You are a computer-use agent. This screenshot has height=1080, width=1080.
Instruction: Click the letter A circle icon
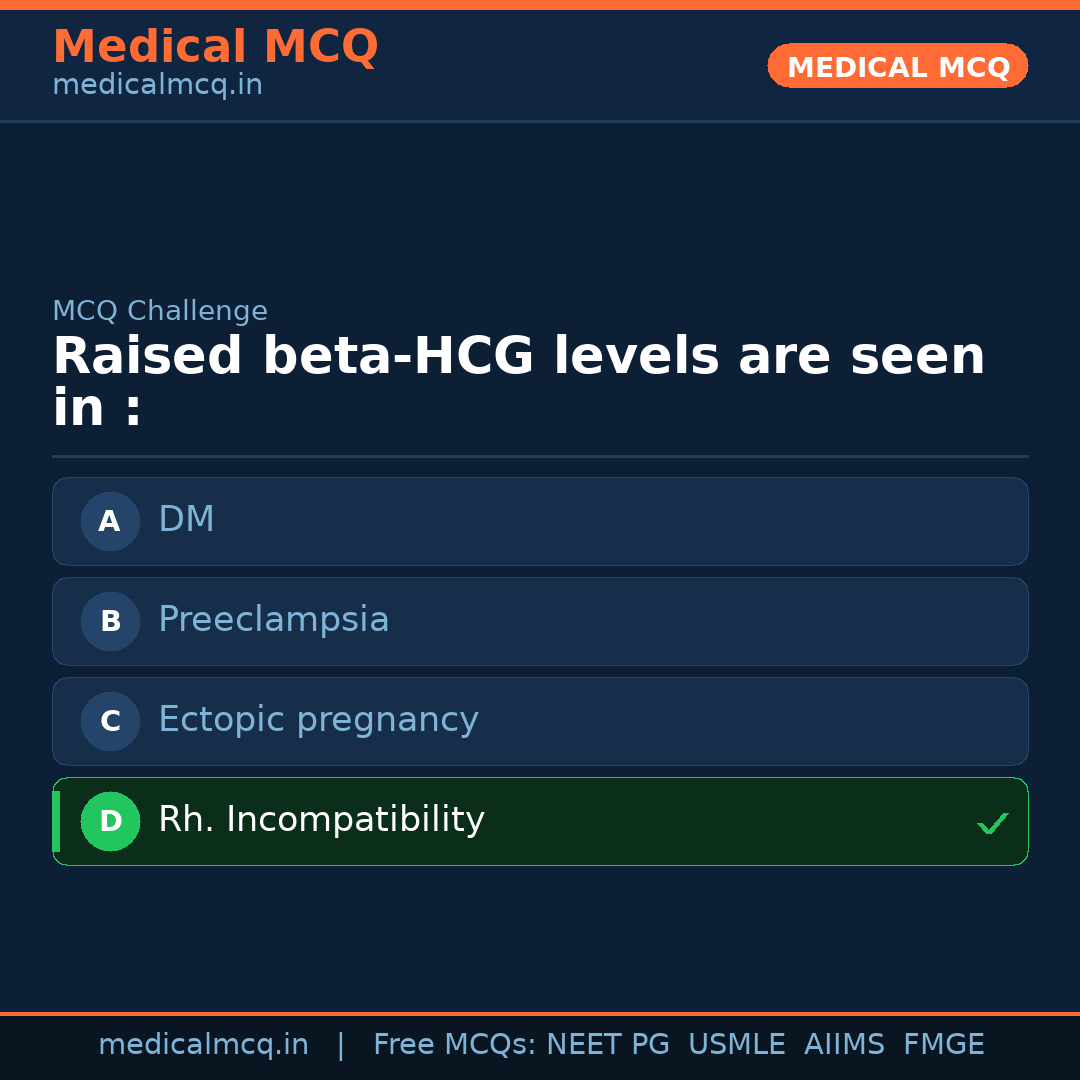(110, 521)
